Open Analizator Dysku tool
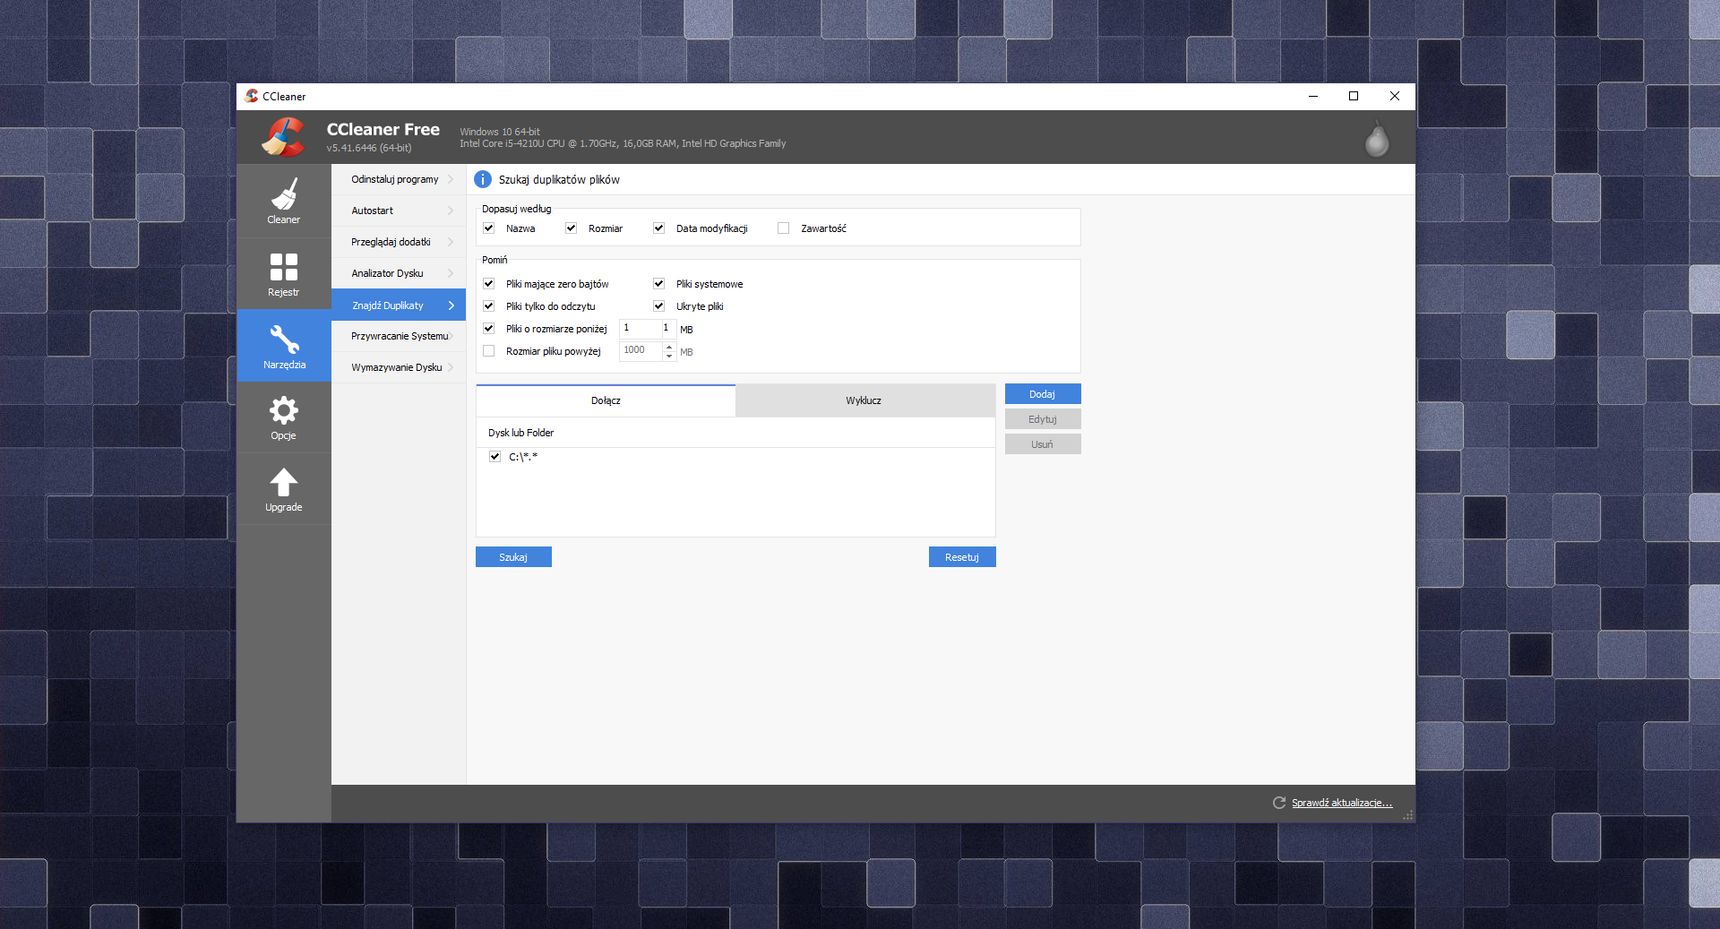Viewport: 1720px width, 929px height. click(x=399, y=273)
